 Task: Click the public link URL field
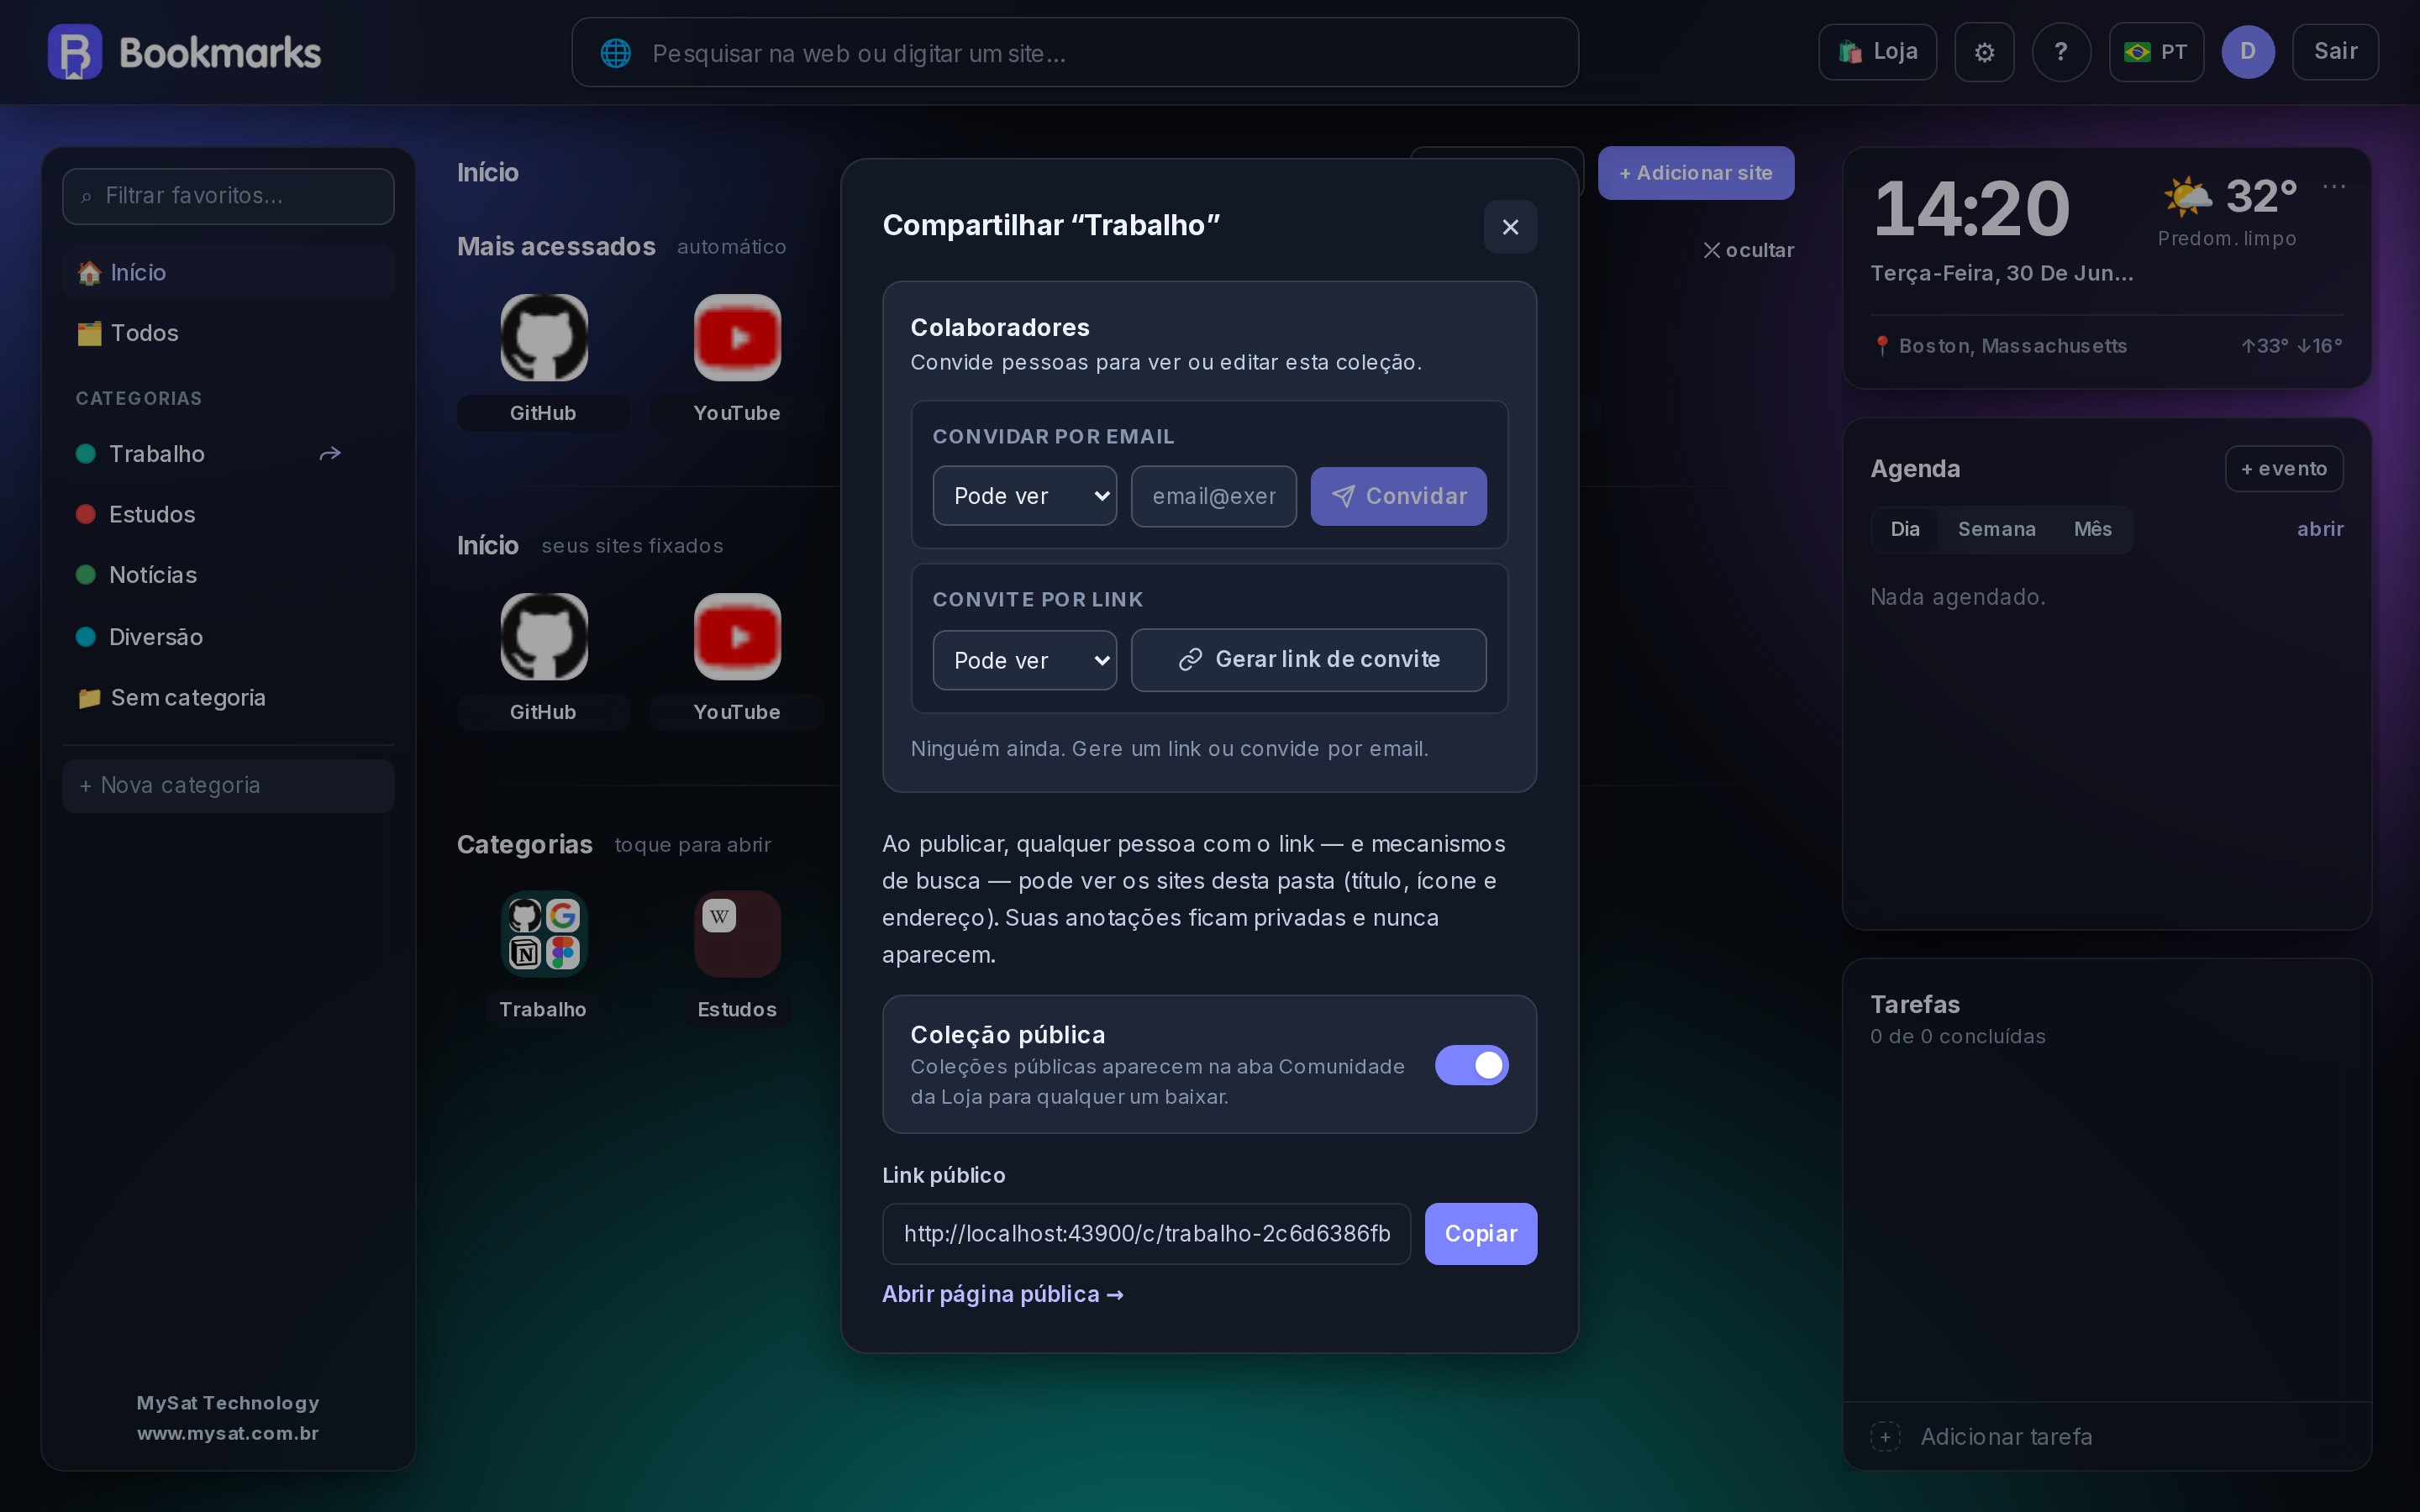[1146, 1234]
